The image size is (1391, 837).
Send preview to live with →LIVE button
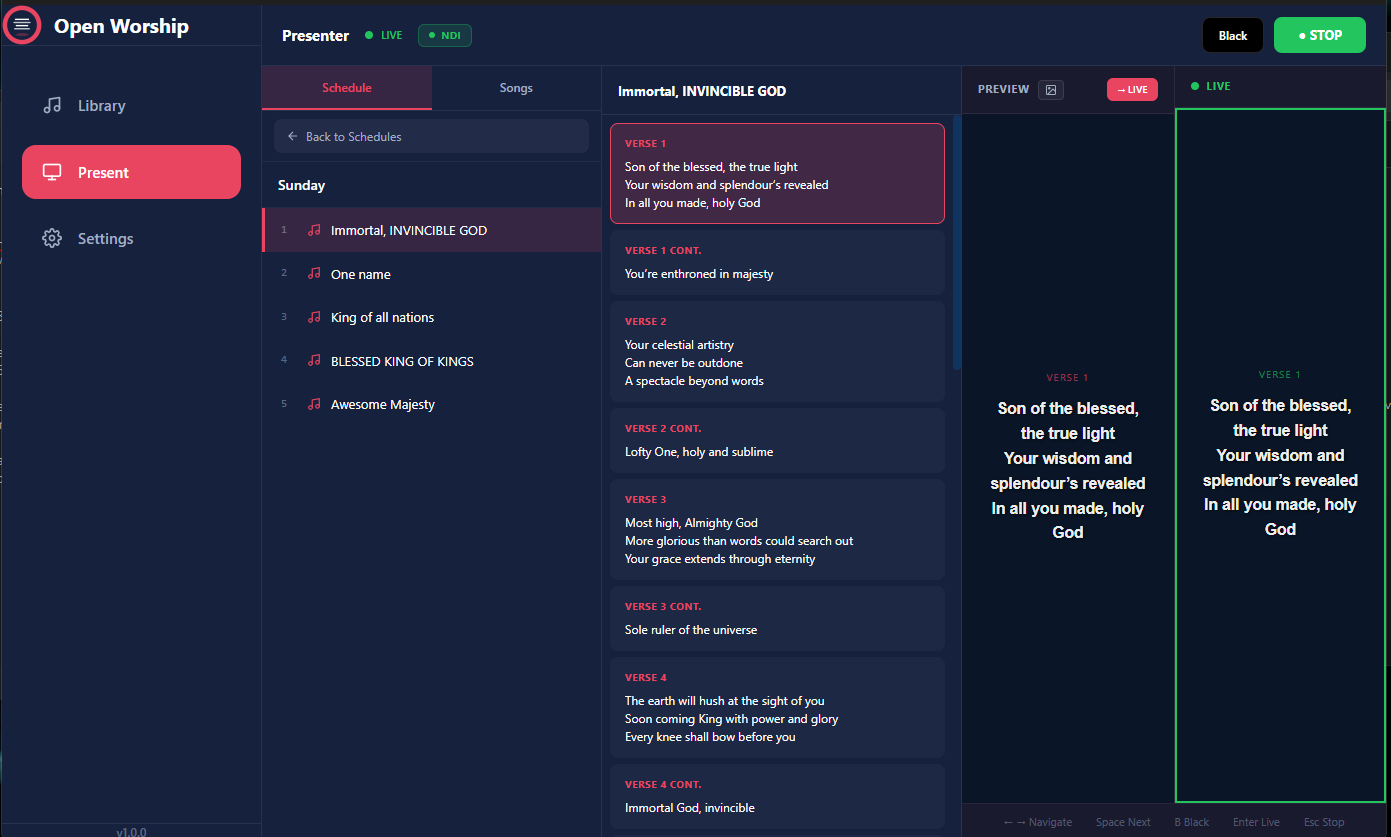(1131, 90)
